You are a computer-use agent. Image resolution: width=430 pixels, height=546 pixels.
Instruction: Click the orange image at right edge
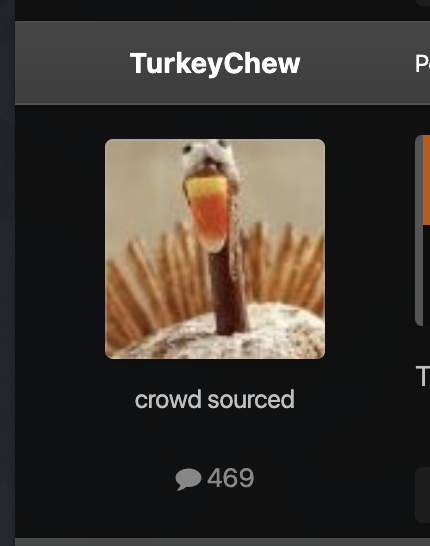click(x=426, y=180)
